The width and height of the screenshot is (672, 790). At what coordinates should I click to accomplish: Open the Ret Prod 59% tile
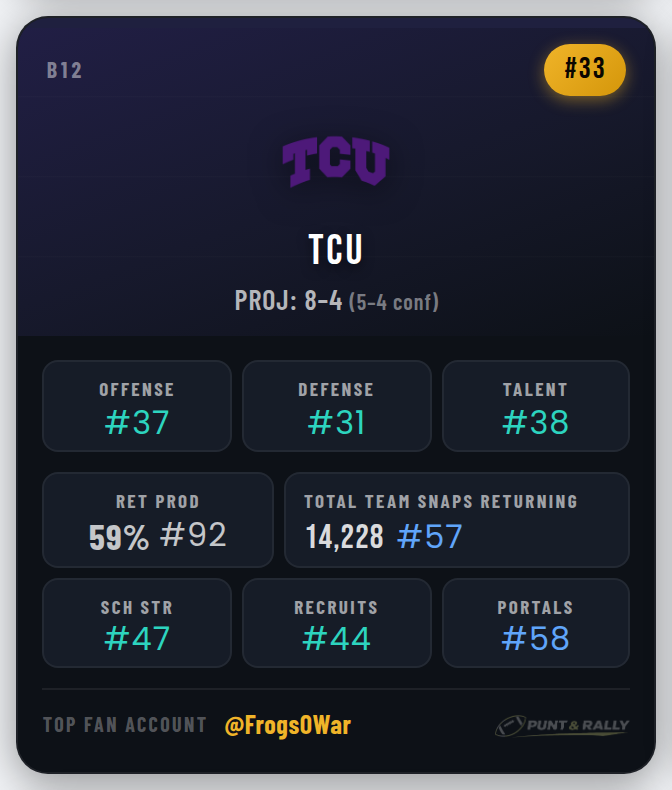157,520
